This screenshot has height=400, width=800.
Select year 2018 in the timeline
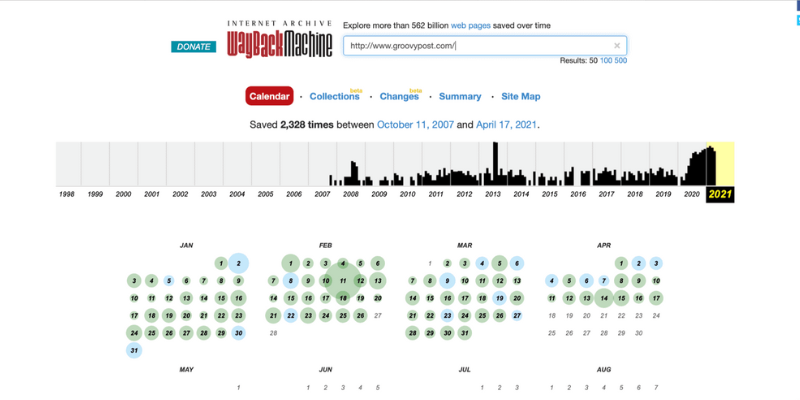635,194
